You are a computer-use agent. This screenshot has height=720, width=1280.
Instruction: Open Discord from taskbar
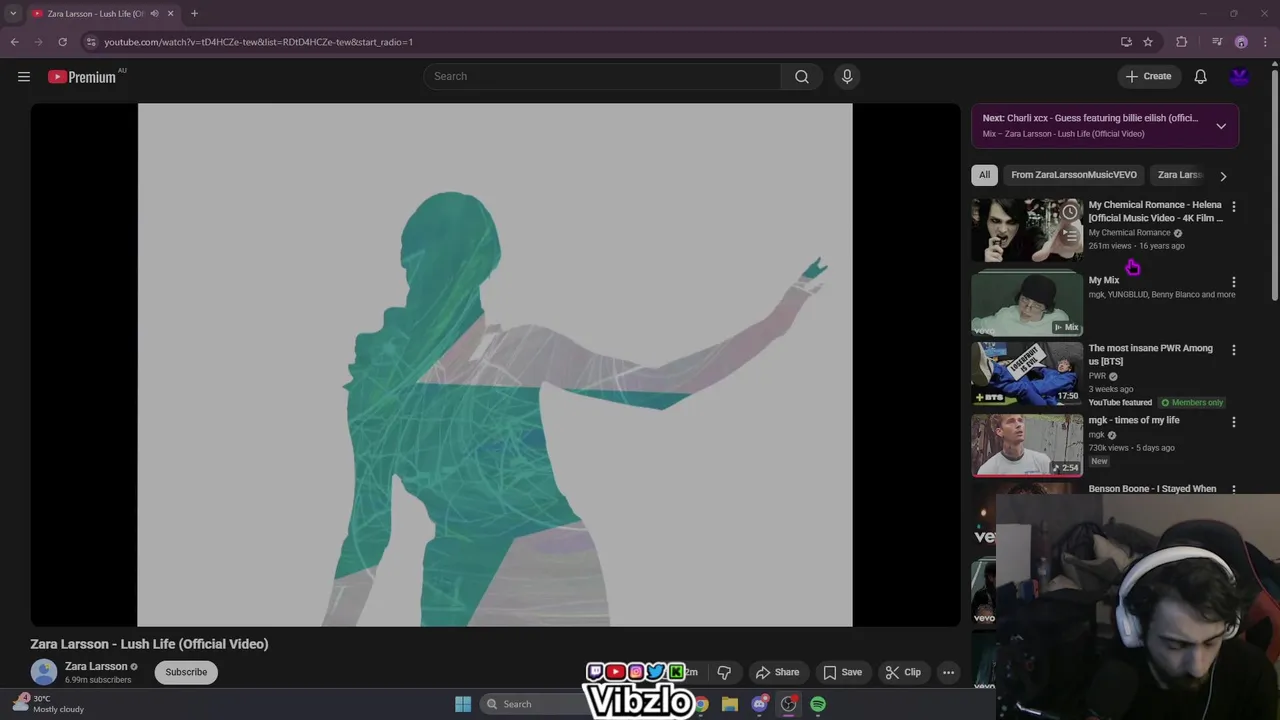(x=760, y=704)
